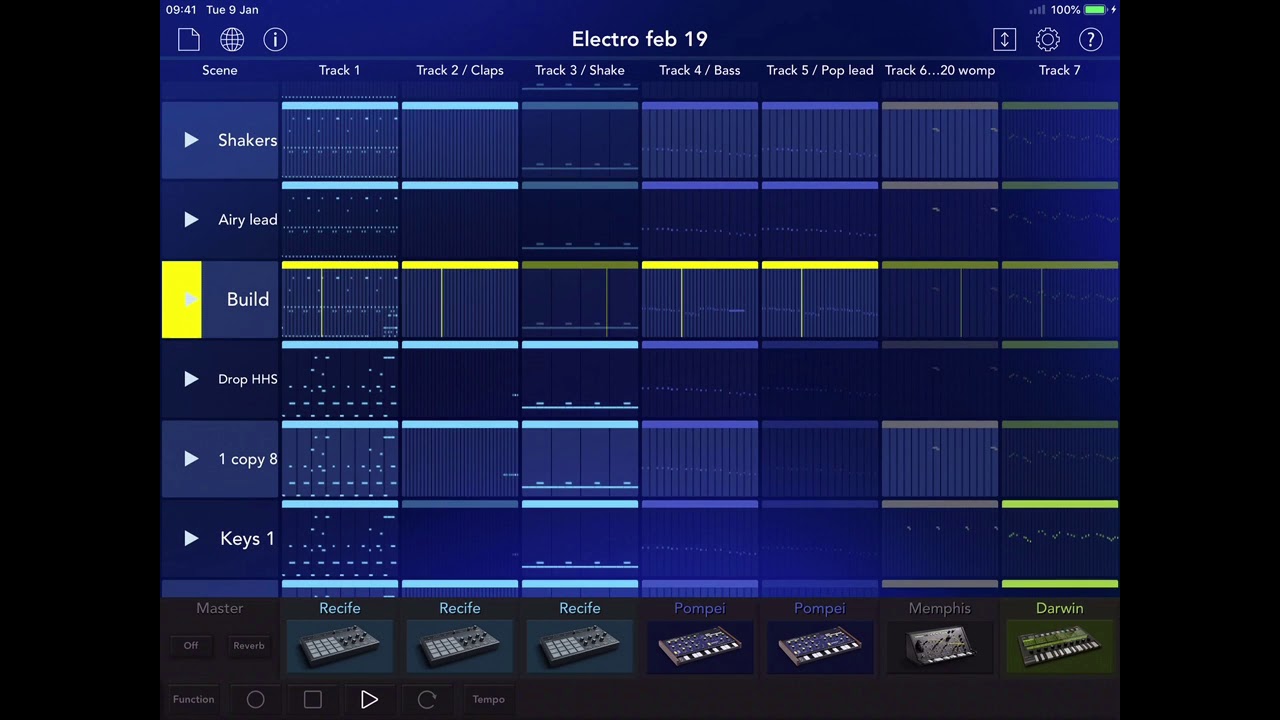Tap the status bar time 09:41
Image resolution: width=1280 pixels, height=720 pixels.
(x=181, y=10)
